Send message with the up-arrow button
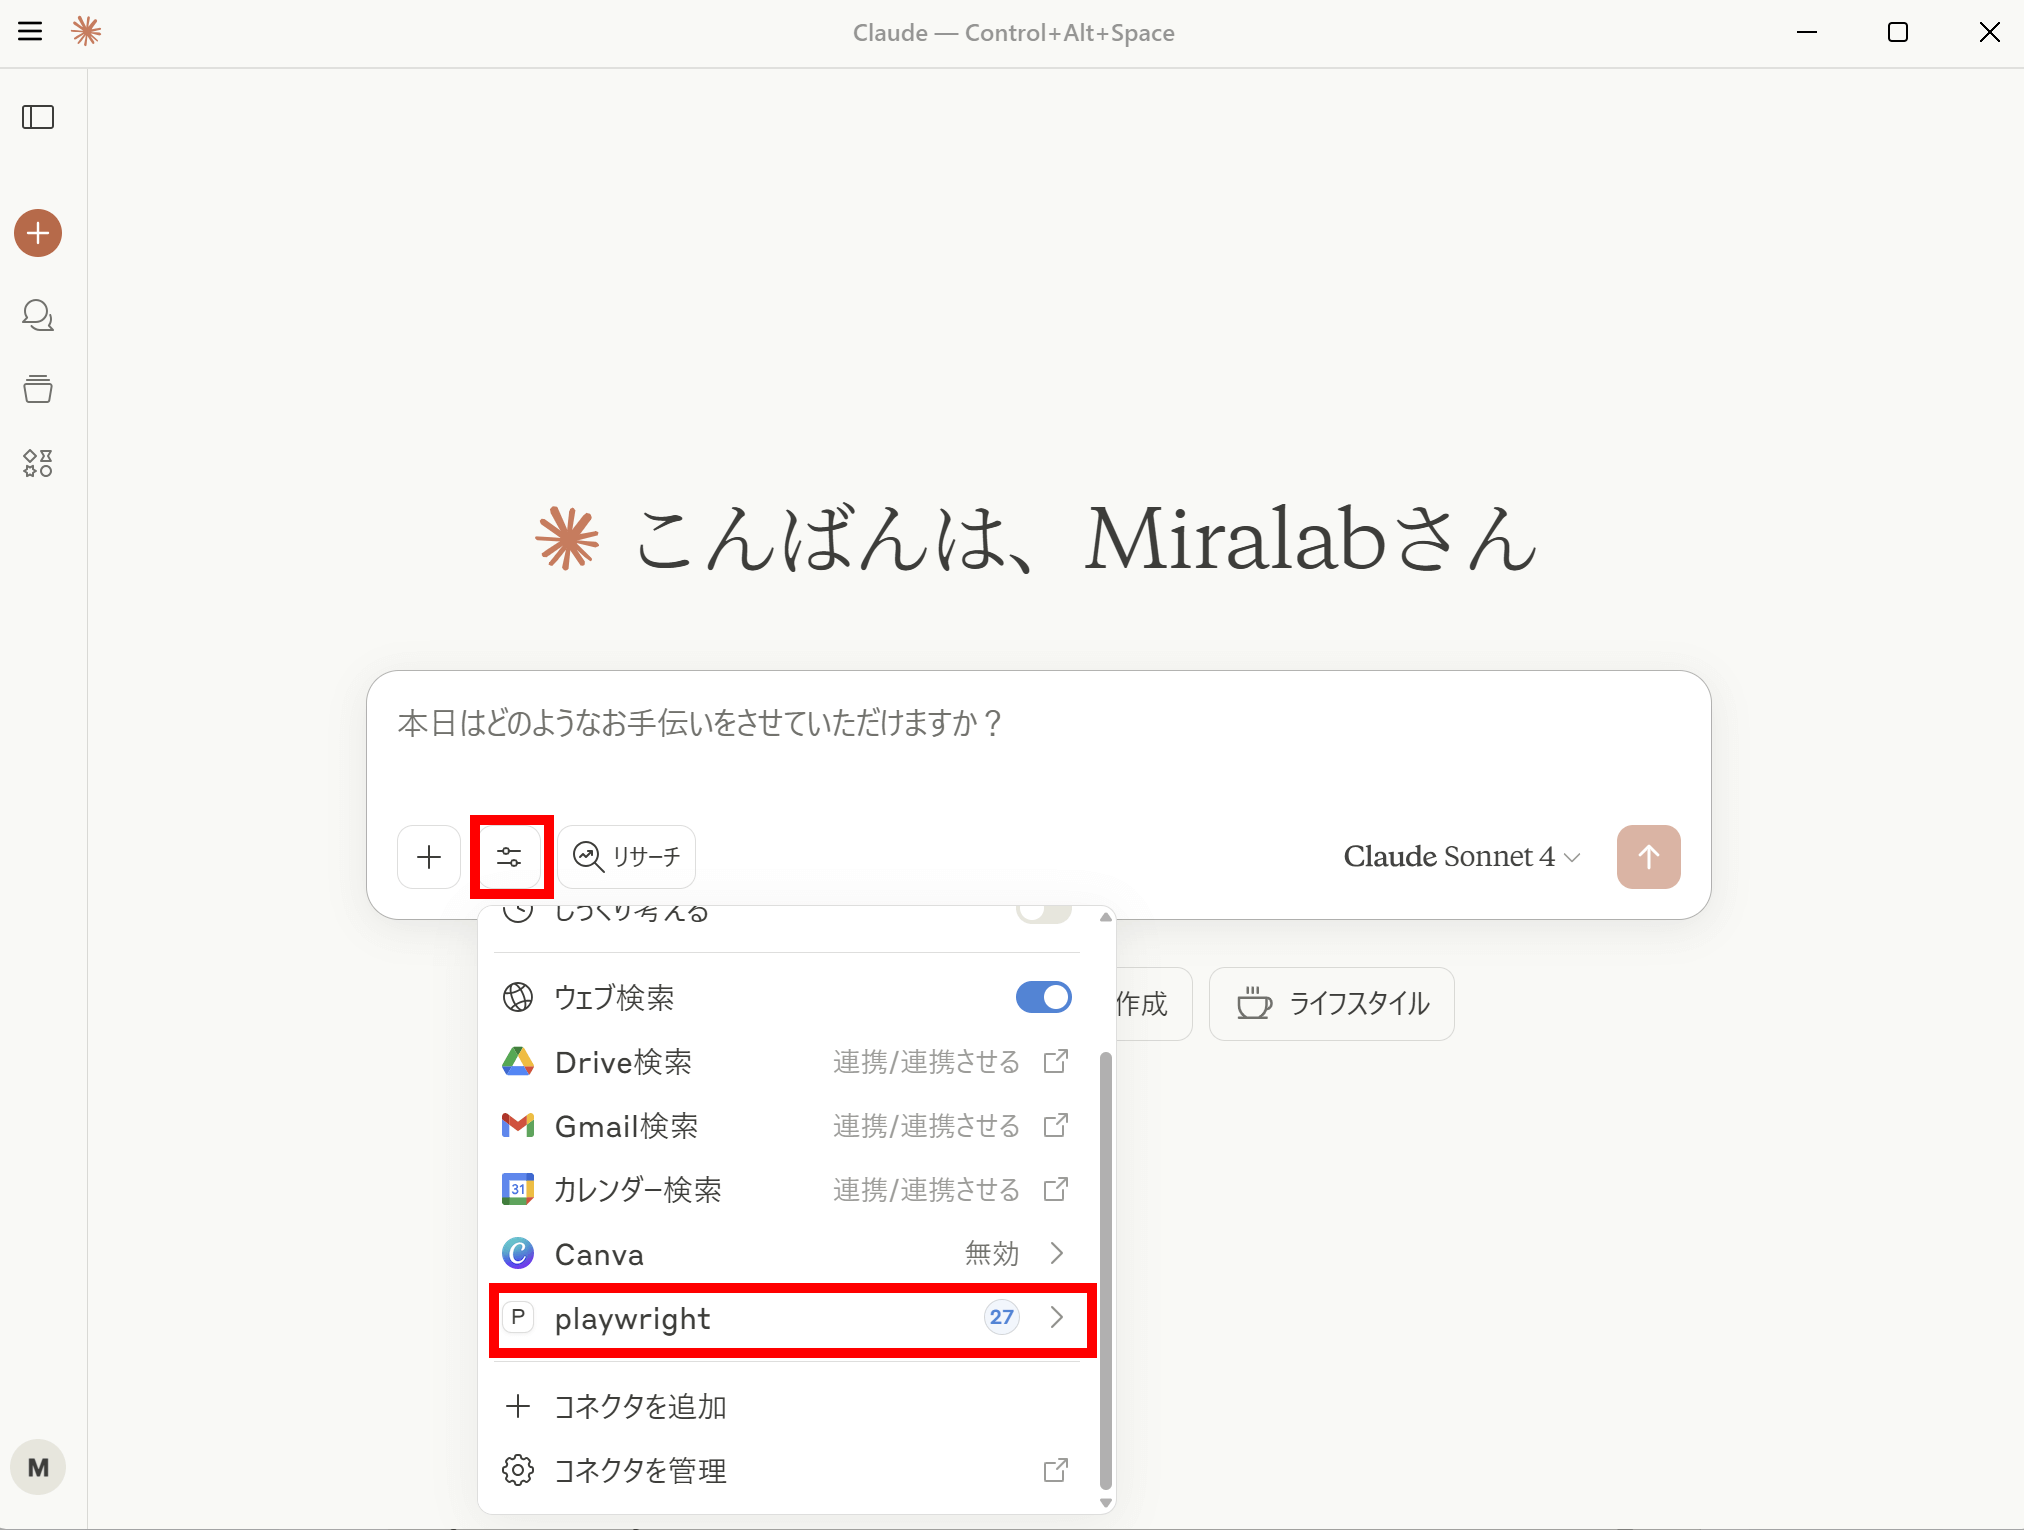Image resolution: width=2024 pixels, height=1530 pixels. (1648, 857)
